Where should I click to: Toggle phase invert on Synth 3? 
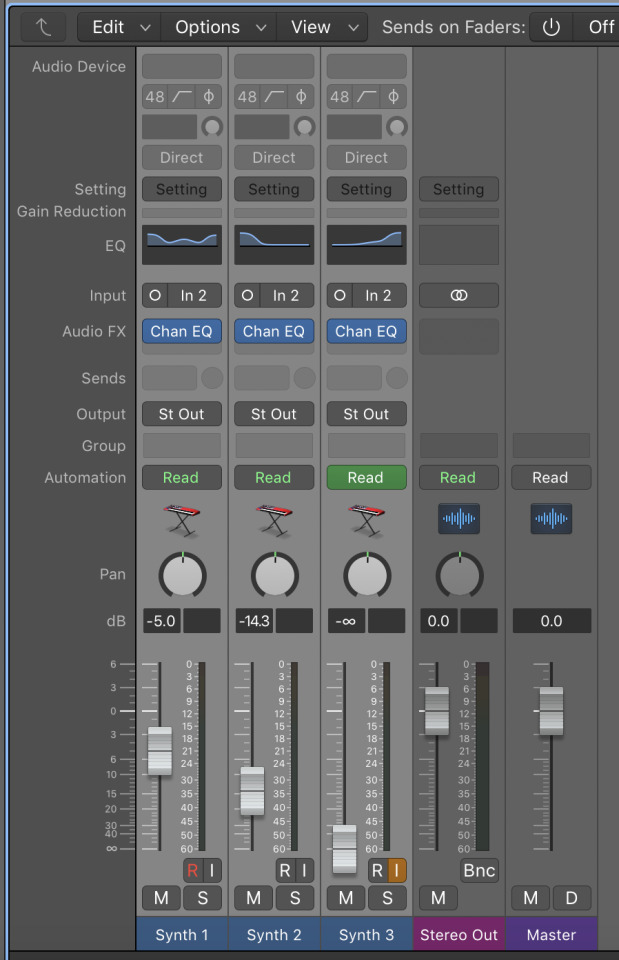pyautogui.click(x=394, y=96)
